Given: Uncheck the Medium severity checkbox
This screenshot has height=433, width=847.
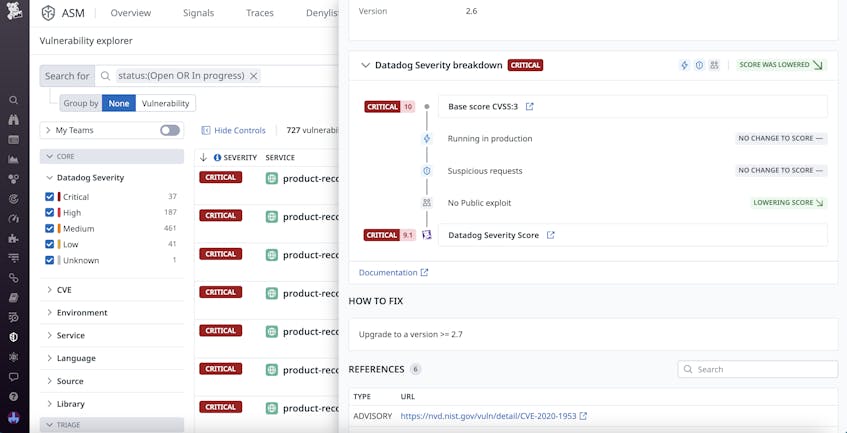Looking at the screenshot, I should click(50, 228).
